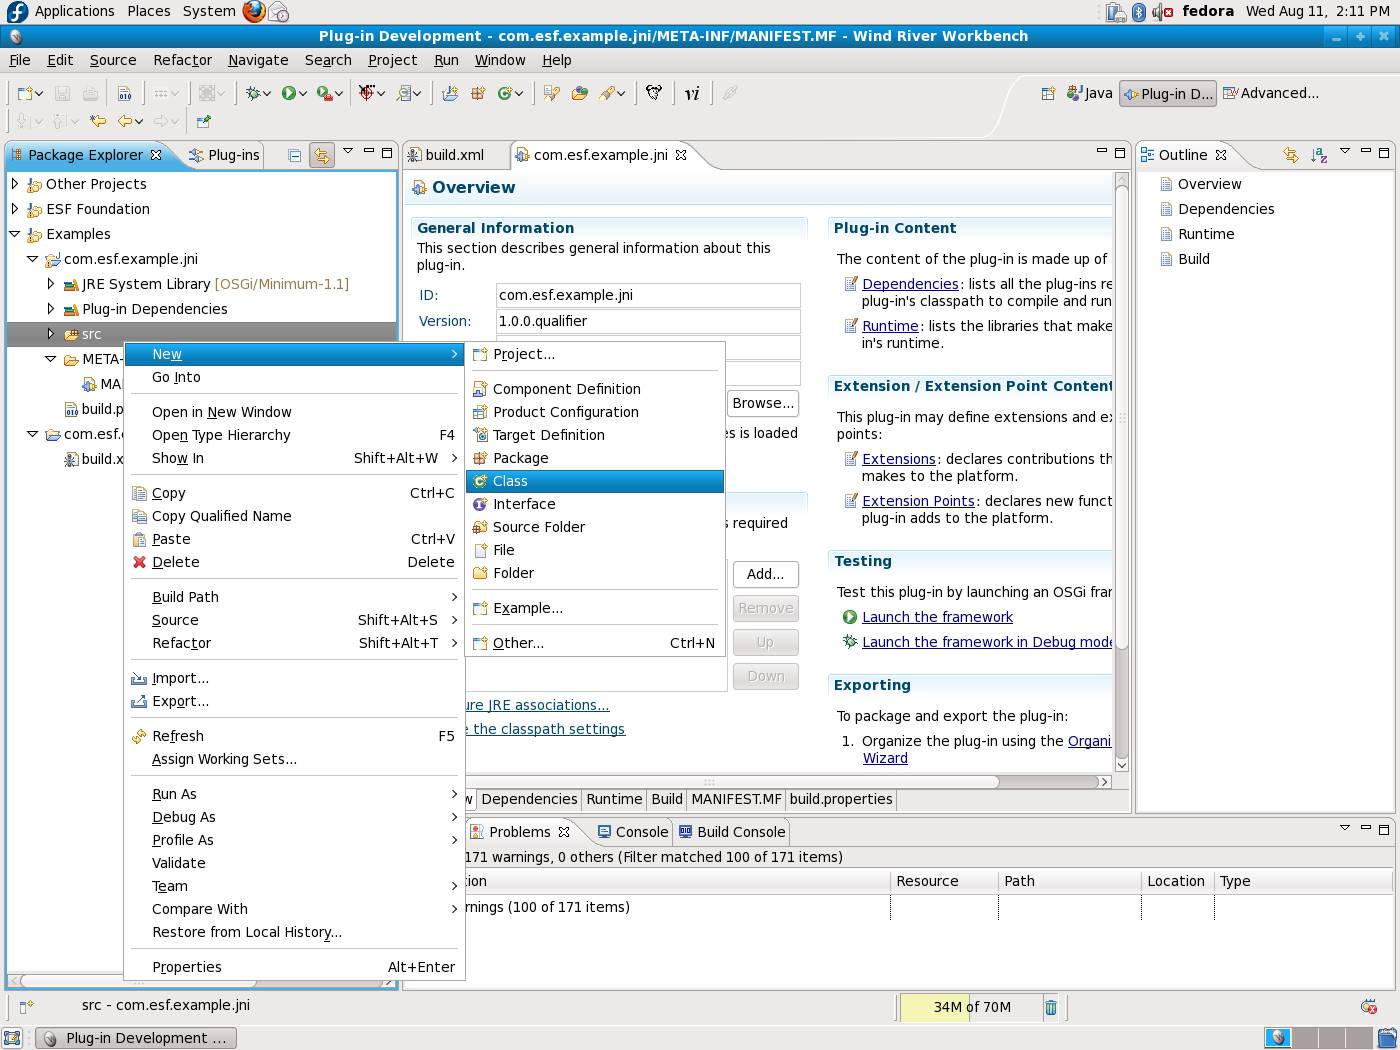
Task: Choose Interface in the New submenu
Action: click(x=595, y=504)
